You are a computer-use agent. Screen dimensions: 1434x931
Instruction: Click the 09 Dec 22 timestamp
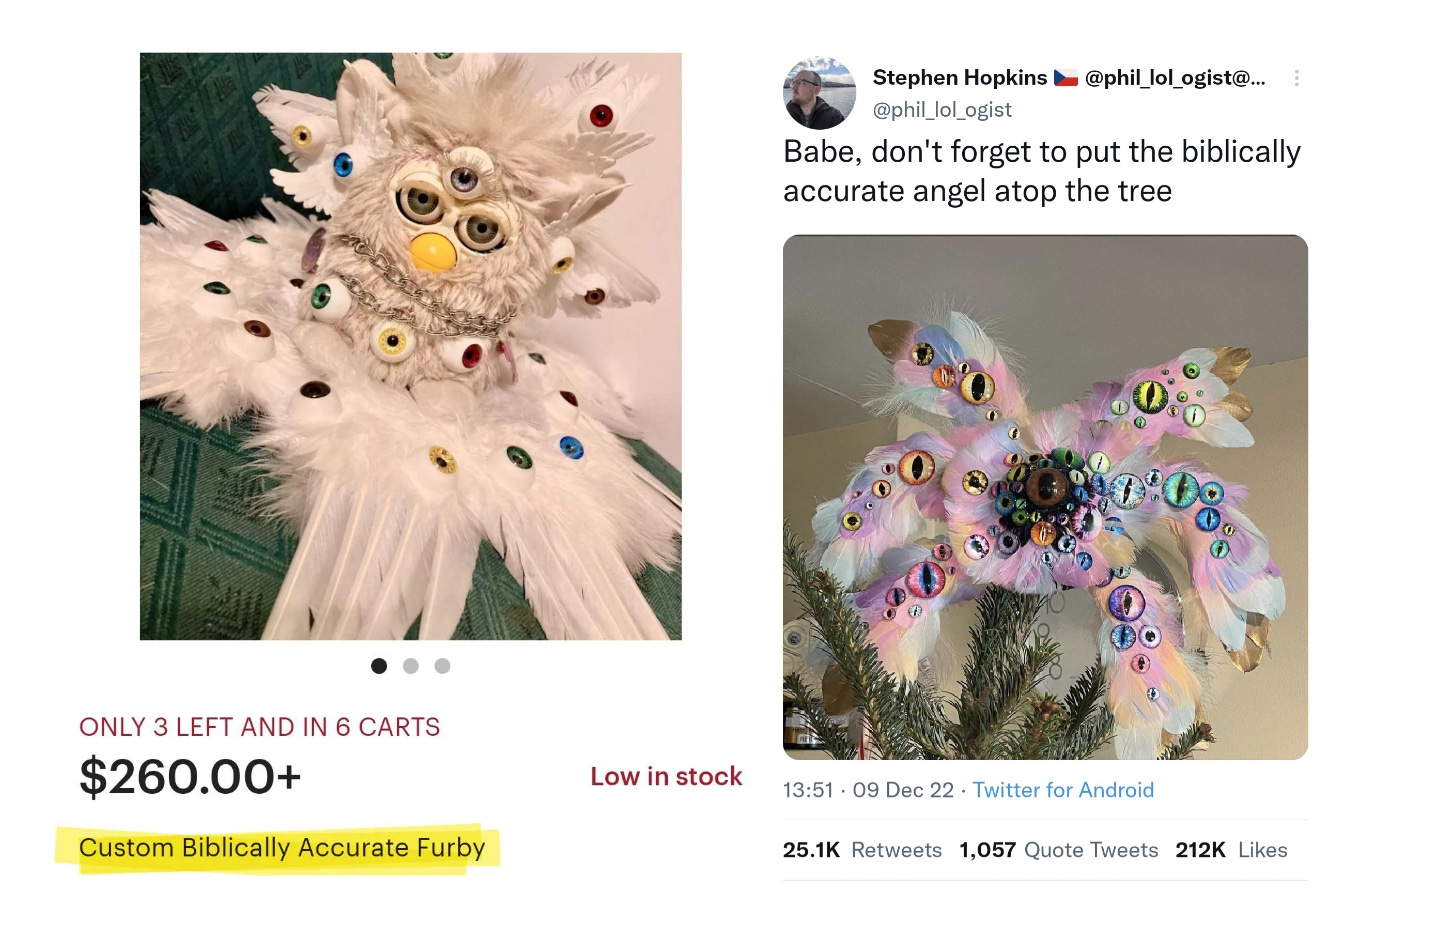(x=903, y=790)
